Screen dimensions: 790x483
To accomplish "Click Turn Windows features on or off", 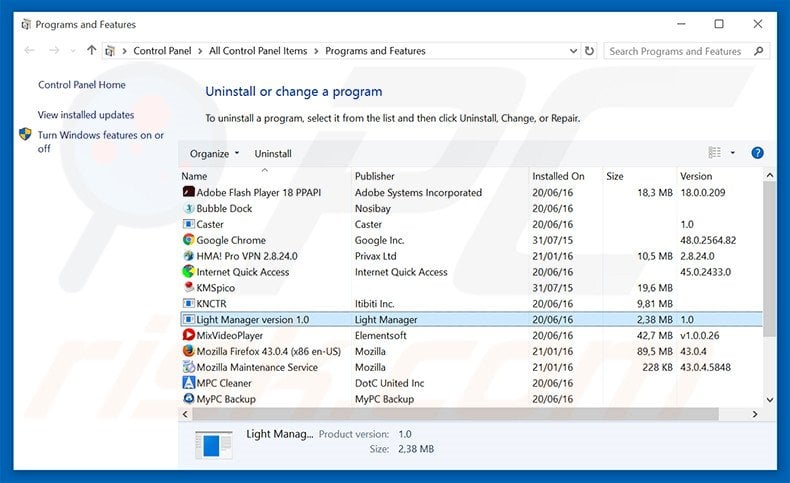I will tap(100, 142).
